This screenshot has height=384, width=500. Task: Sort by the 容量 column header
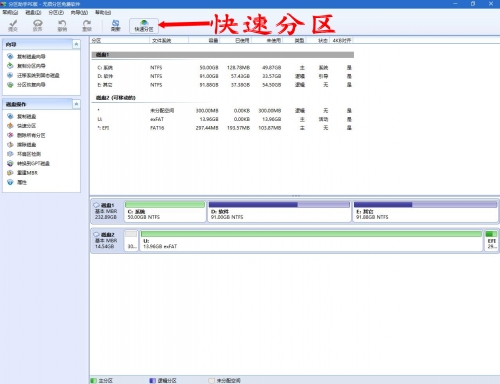204,40
